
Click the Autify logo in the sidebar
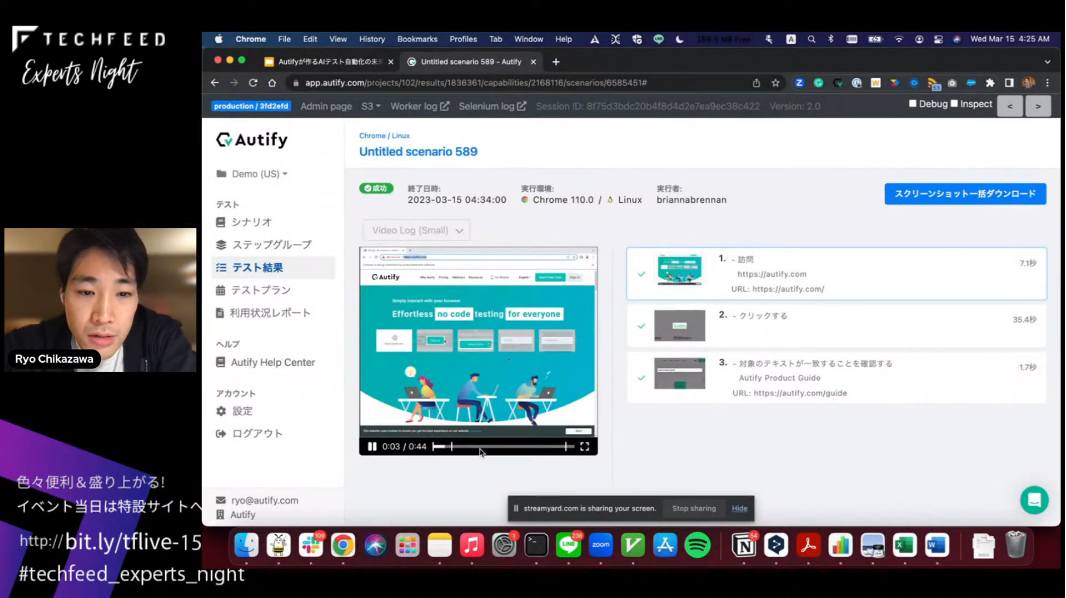tap(252, 140)
